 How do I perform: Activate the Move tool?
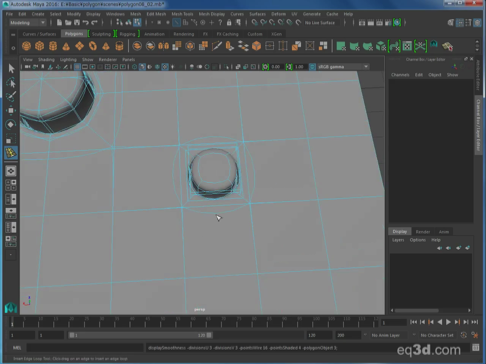11,110
